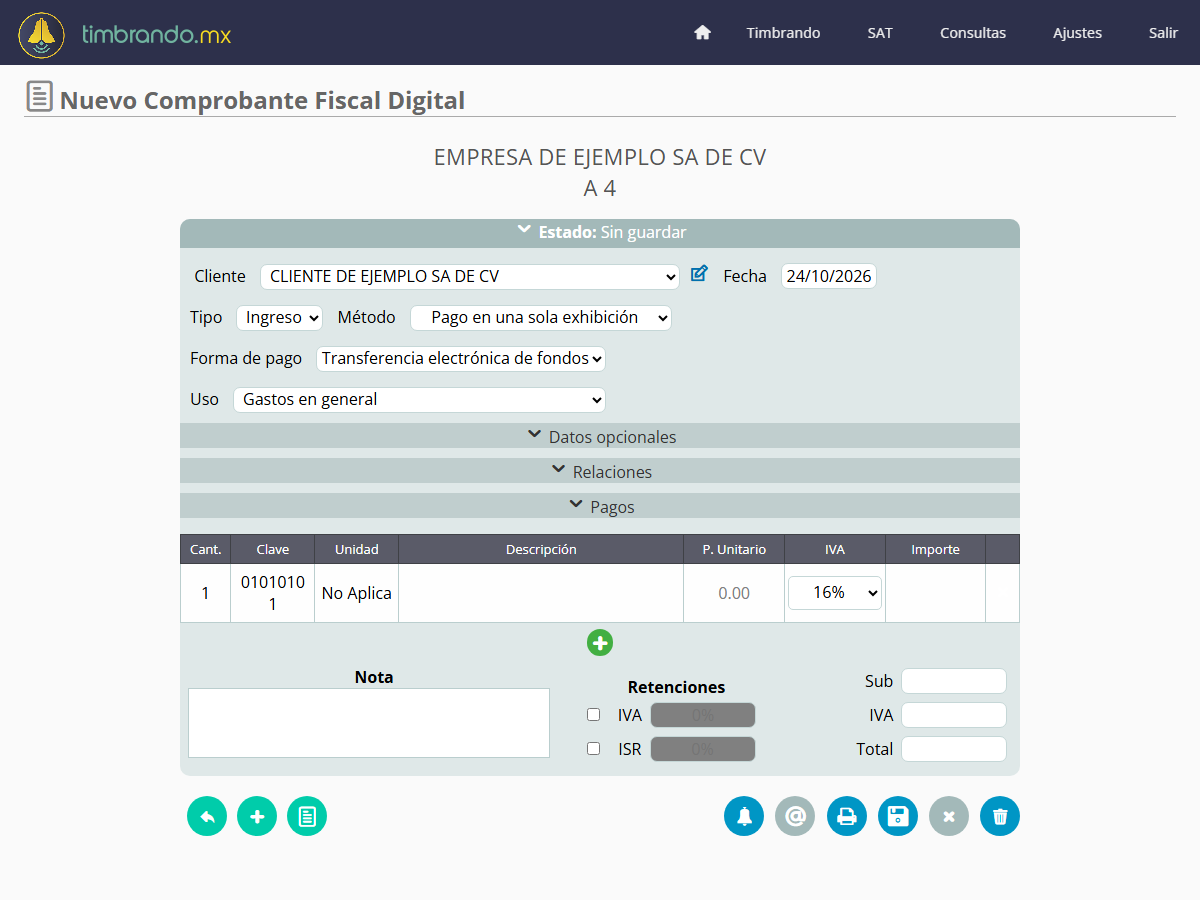Click the timbrando.mx brand text

tap(156, 35)
